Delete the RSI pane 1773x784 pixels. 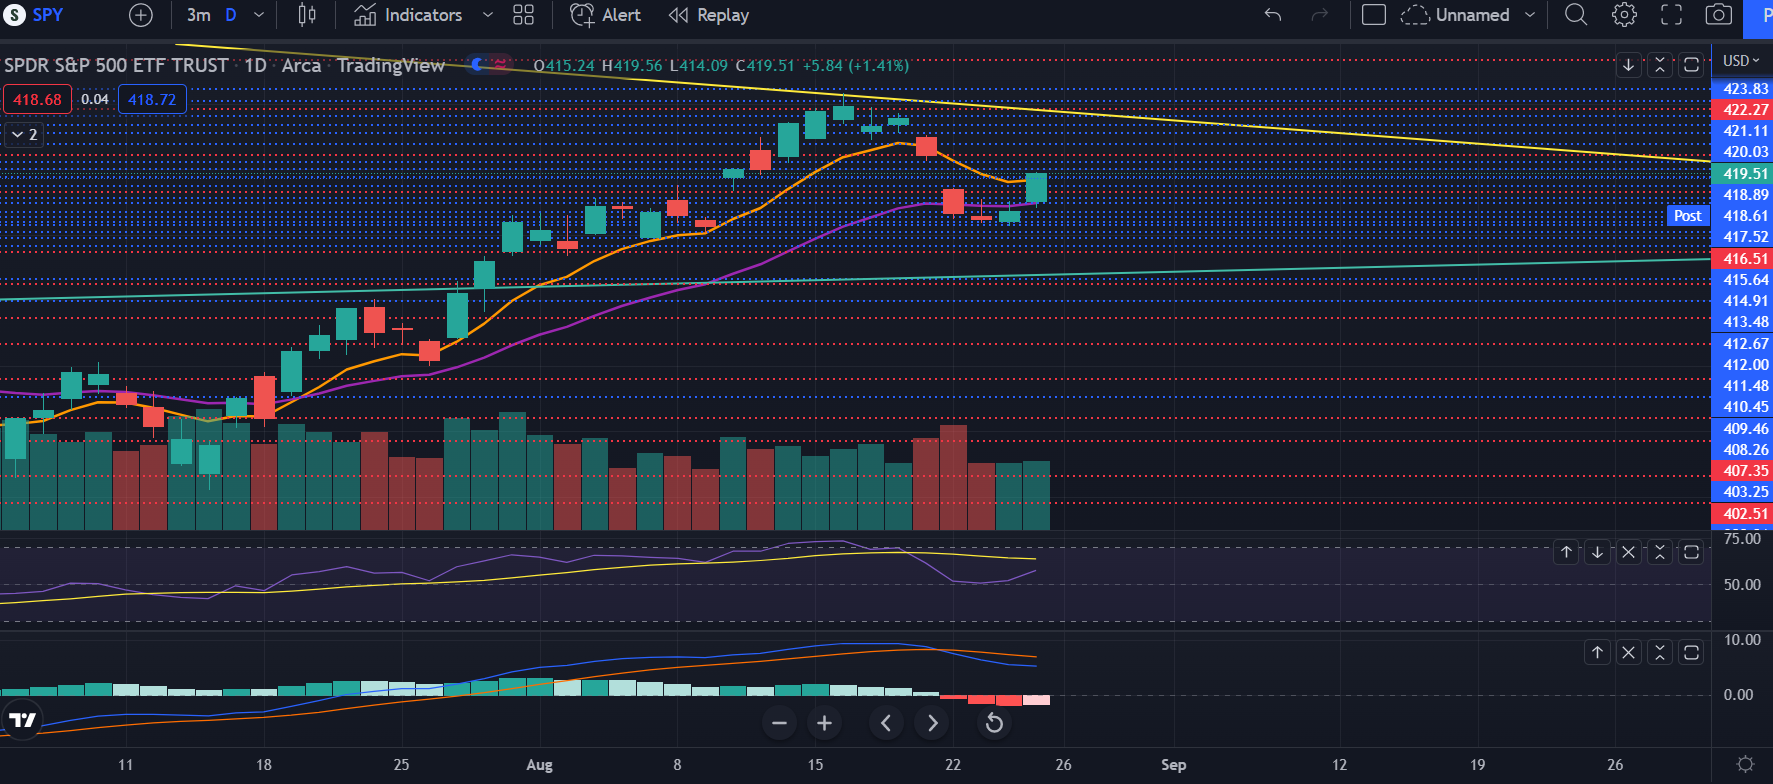pyautogui.click(x=1629, y=552)
